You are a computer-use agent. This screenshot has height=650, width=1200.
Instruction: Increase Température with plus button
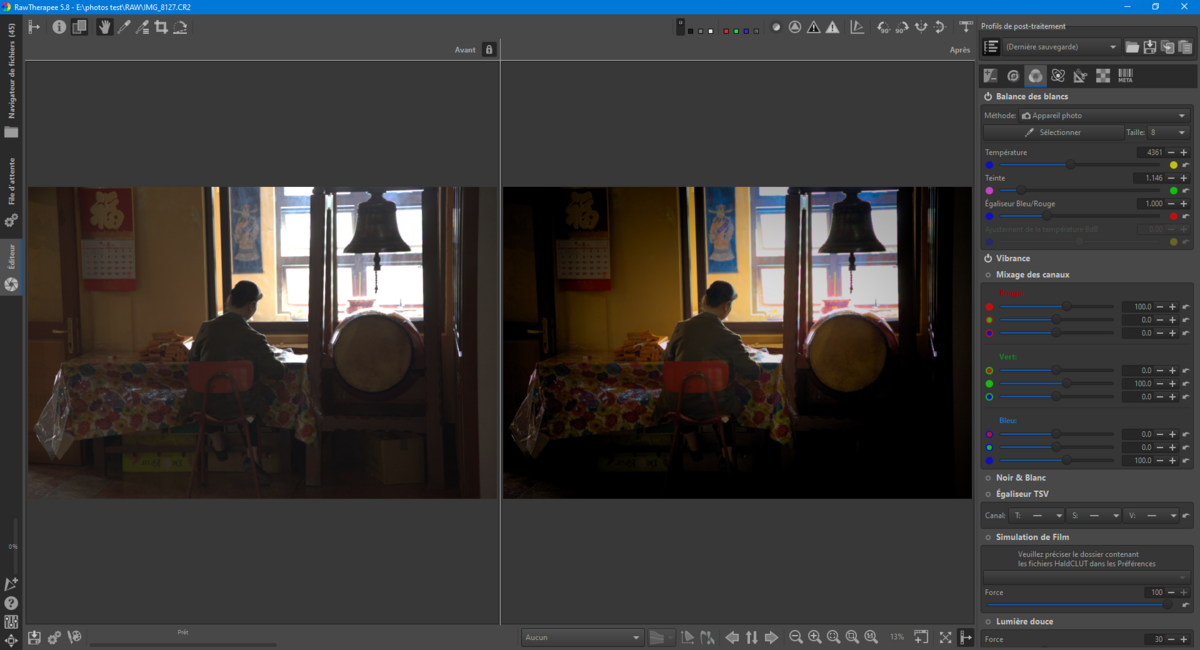[x=1184, y=152]
